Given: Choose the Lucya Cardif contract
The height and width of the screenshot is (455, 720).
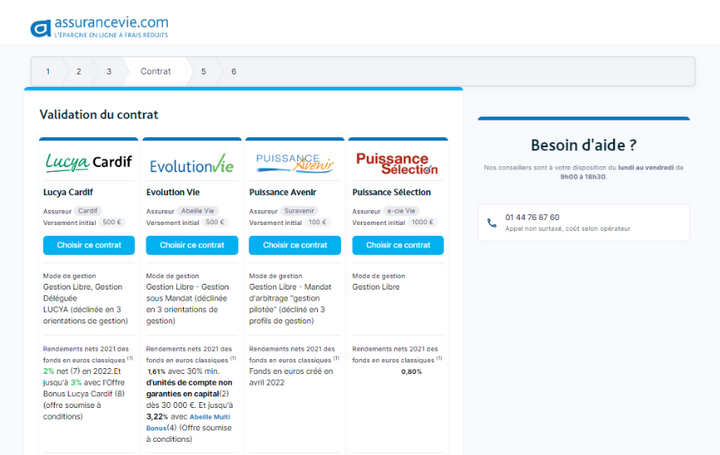Looking at the screenshot, I should pyautogui.click(x=89, y=245).
